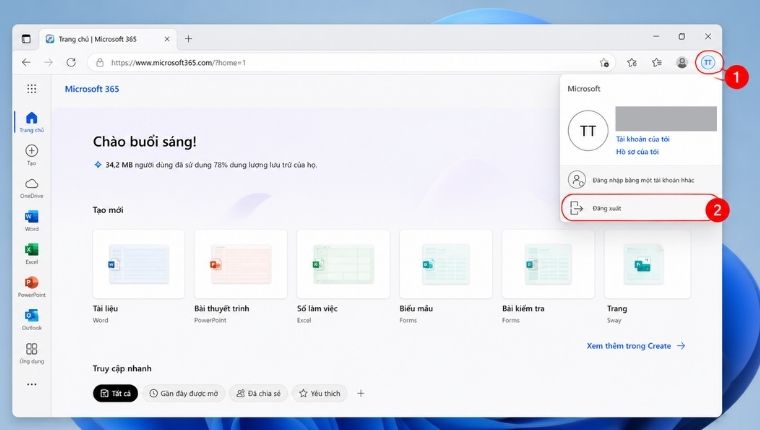Screen dimensions: 760x430
Task: Open OneDrive from the sidebar
Action: [x=32, y=188]
